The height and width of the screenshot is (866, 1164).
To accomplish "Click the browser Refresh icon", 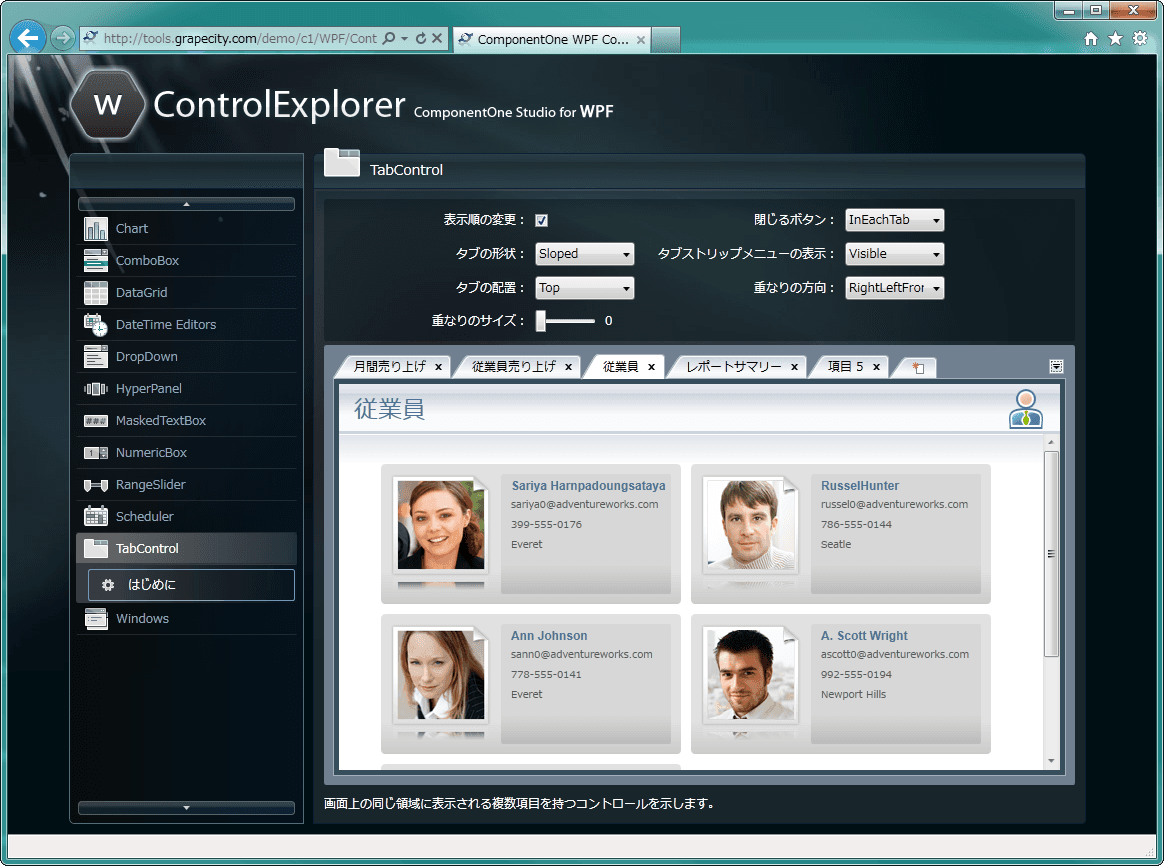I will point(421,39).
